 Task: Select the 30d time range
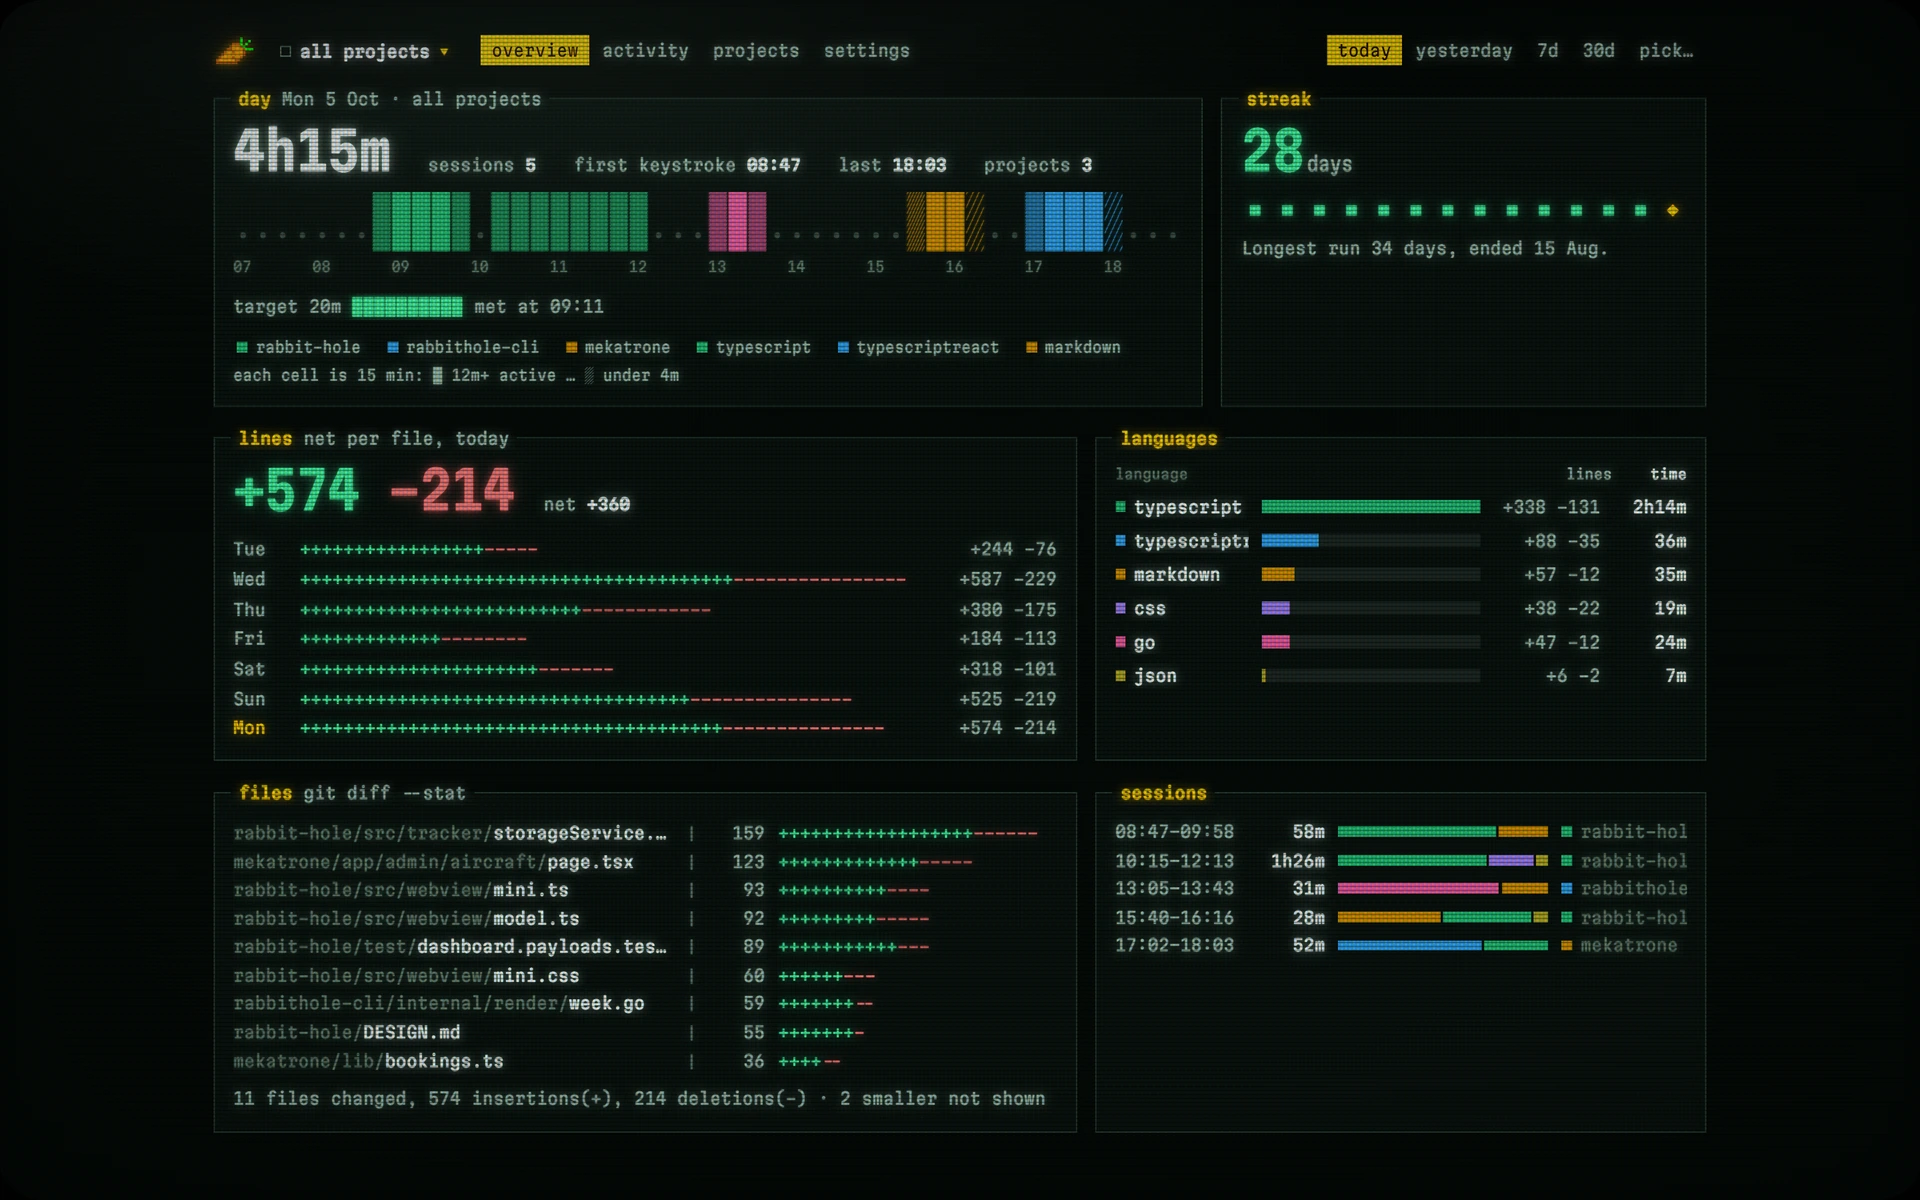[x=1598, y=51]
